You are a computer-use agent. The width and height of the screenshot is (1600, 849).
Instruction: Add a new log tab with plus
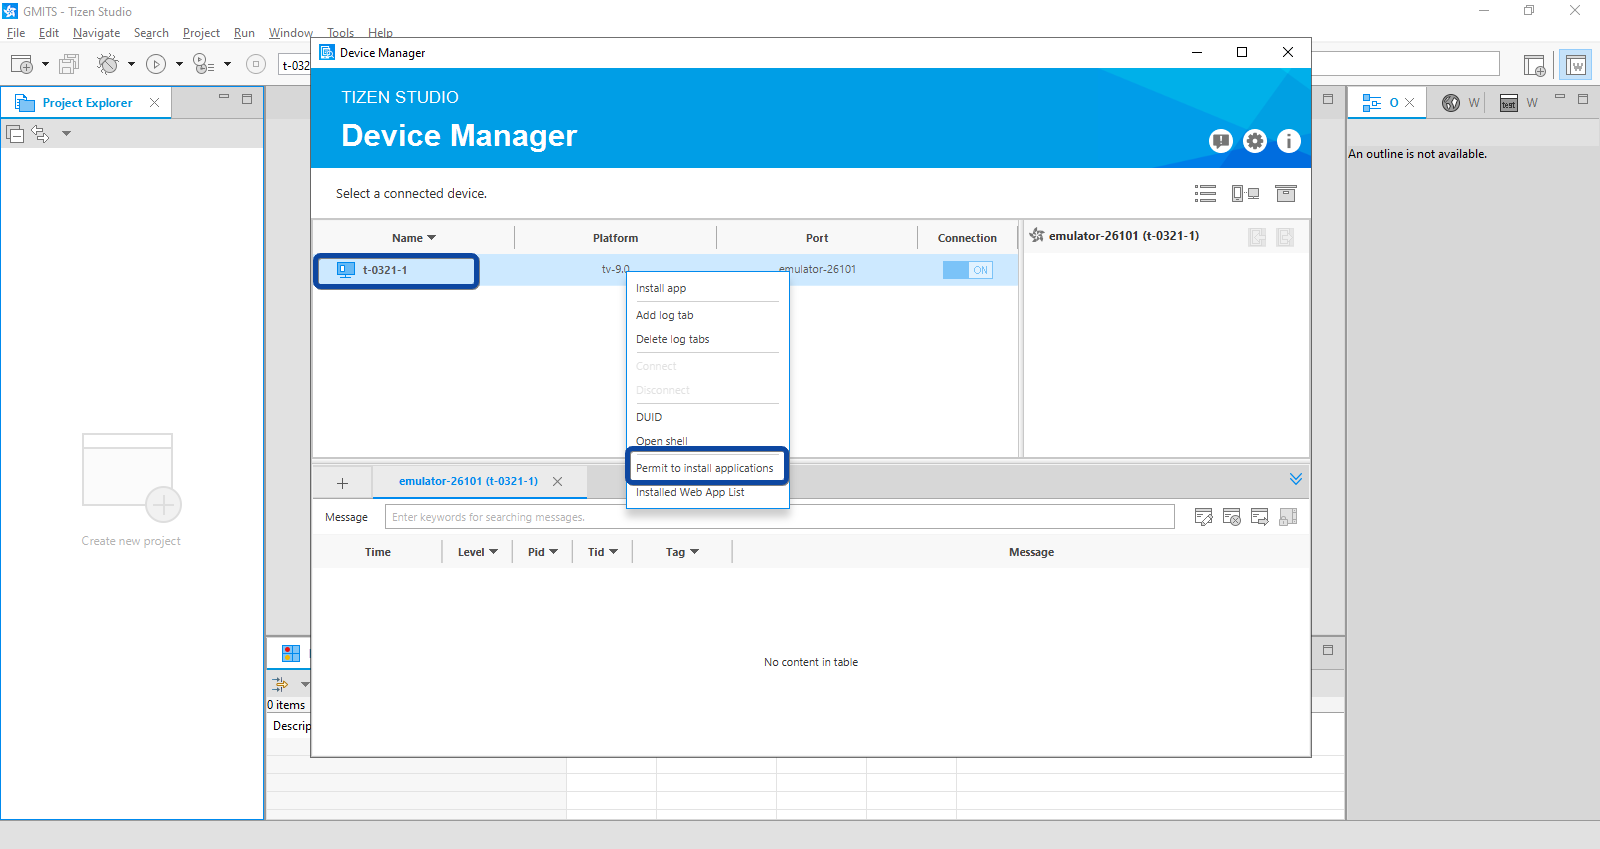point(342,483)
